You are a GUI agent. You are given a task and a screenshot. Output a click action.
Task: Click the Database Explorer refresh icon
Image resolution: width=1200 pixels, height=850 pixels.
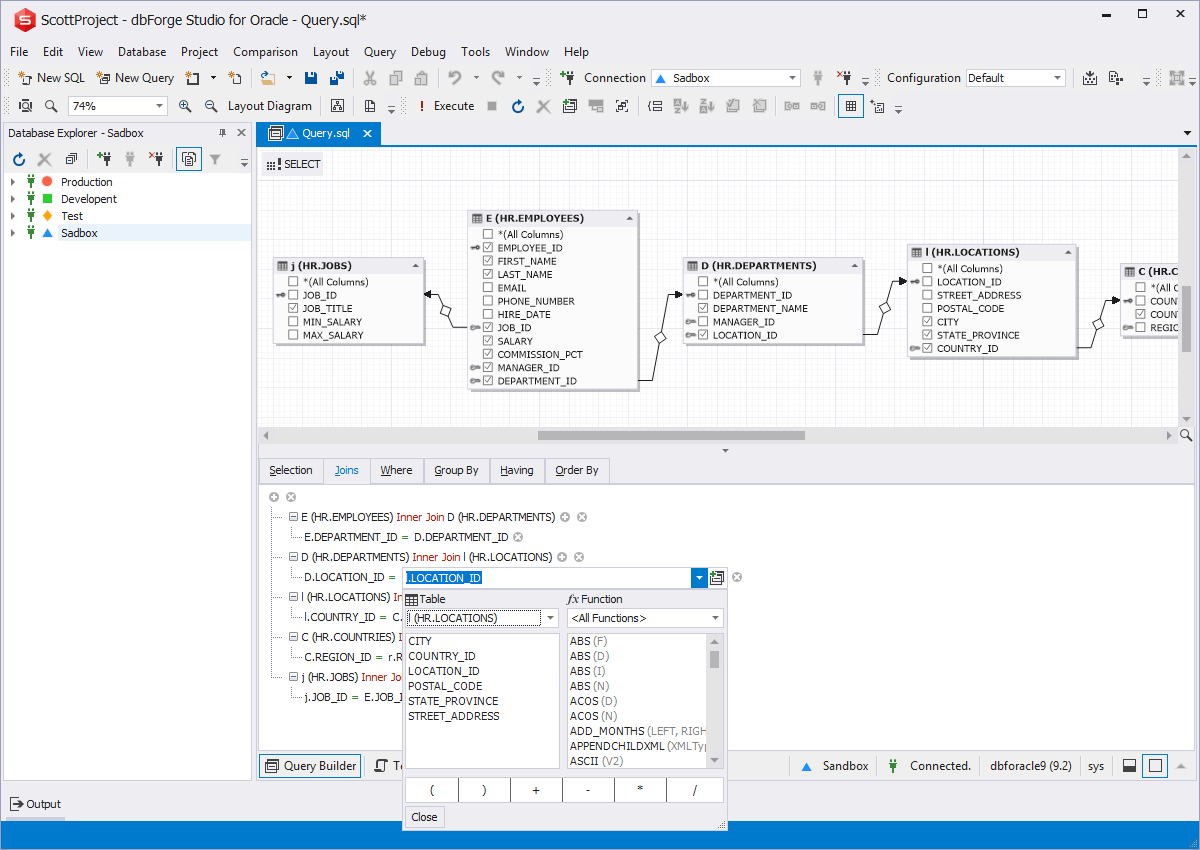tap(19, 159)
